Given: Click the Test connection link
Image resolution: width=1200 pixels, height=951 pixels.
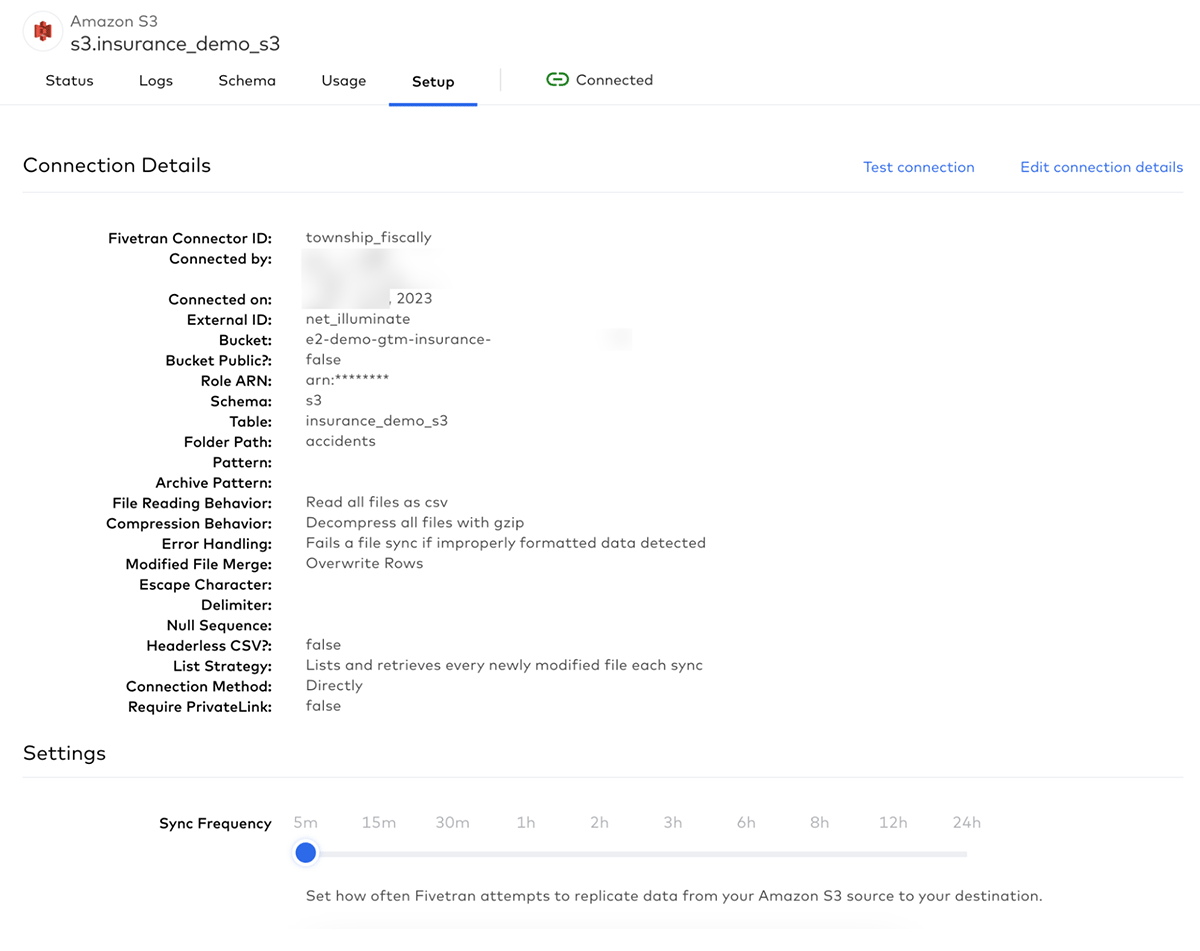Looking at the screenshot, I should click(918, 167).
